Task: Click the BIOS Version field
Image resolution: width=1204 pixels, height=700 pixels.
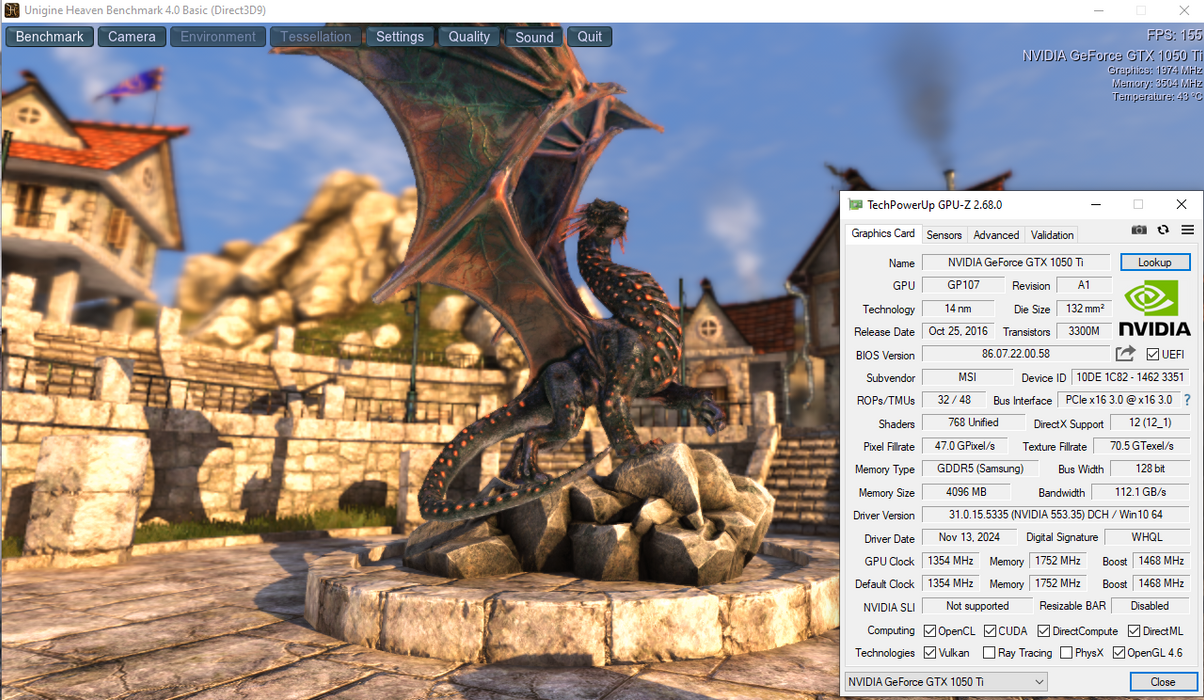Action: tap(1015, 354)
